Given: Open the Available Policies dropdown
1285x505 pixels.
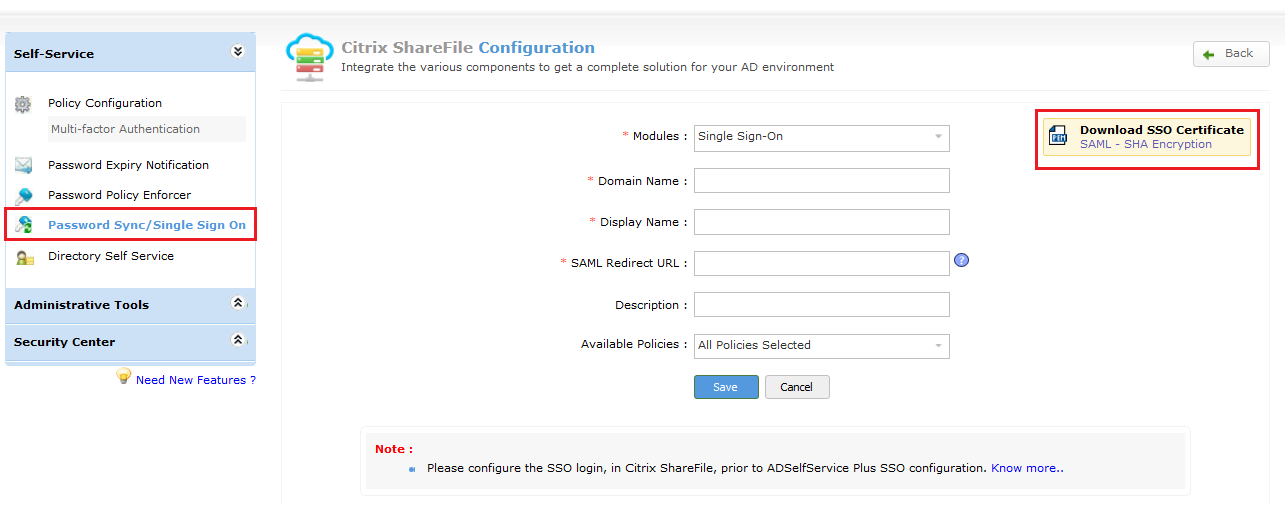Looking at the screenshot, I should pos(821,346).
